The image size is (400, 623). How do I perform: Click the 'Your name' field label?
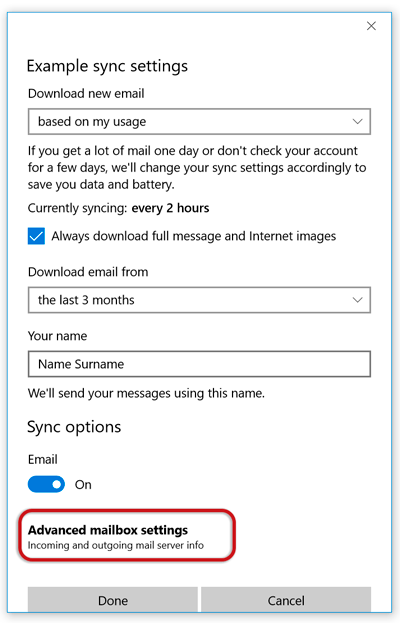(x=57, y=336)
